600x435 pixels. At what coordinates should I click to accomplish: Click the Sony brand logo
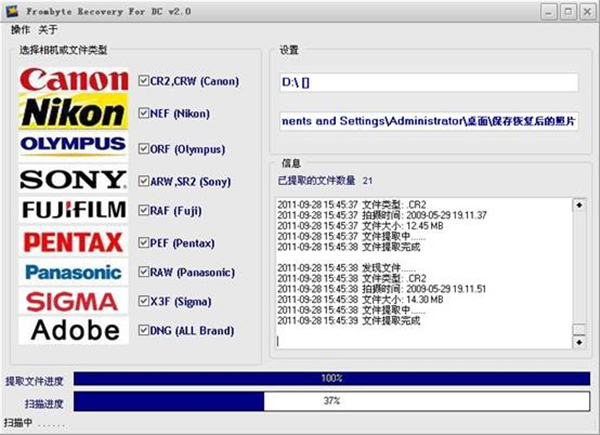74,179
